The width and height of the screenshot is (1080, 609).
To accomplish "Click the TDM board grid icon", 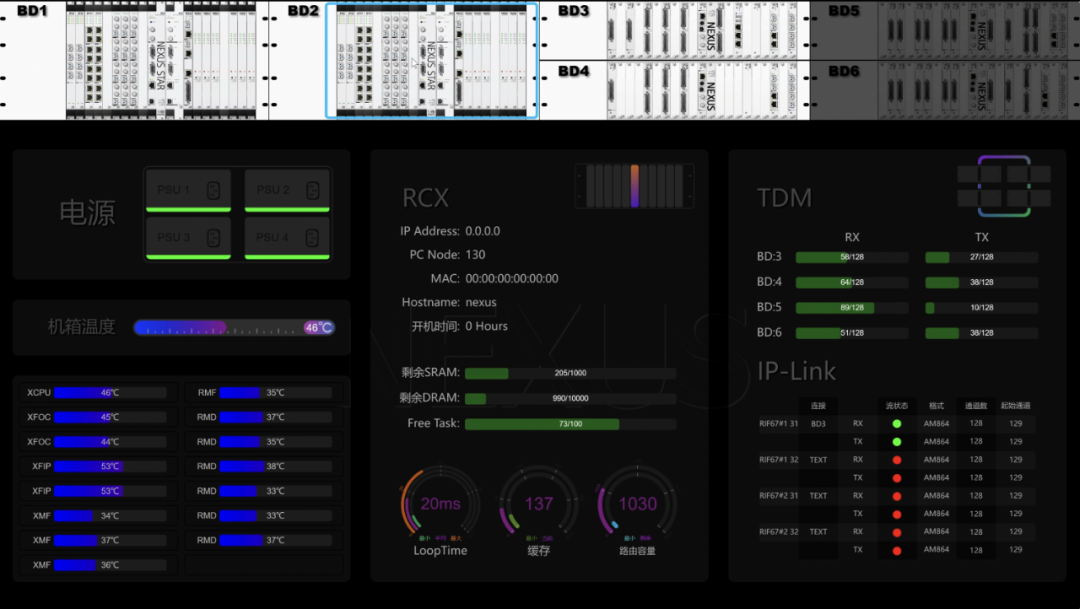I will pos(1003,186).
